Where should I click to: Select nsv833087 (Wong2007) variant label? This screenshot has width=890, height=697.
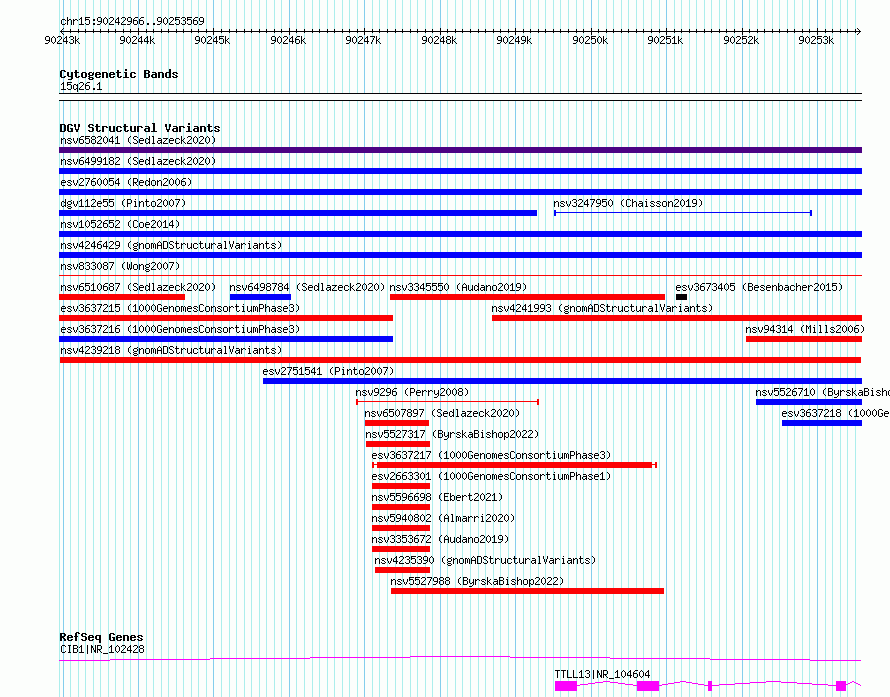[x=120, y=266]
